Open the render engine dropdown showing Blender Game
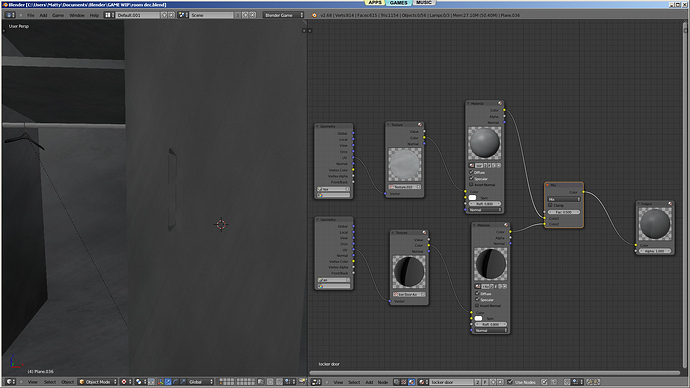 283,15
